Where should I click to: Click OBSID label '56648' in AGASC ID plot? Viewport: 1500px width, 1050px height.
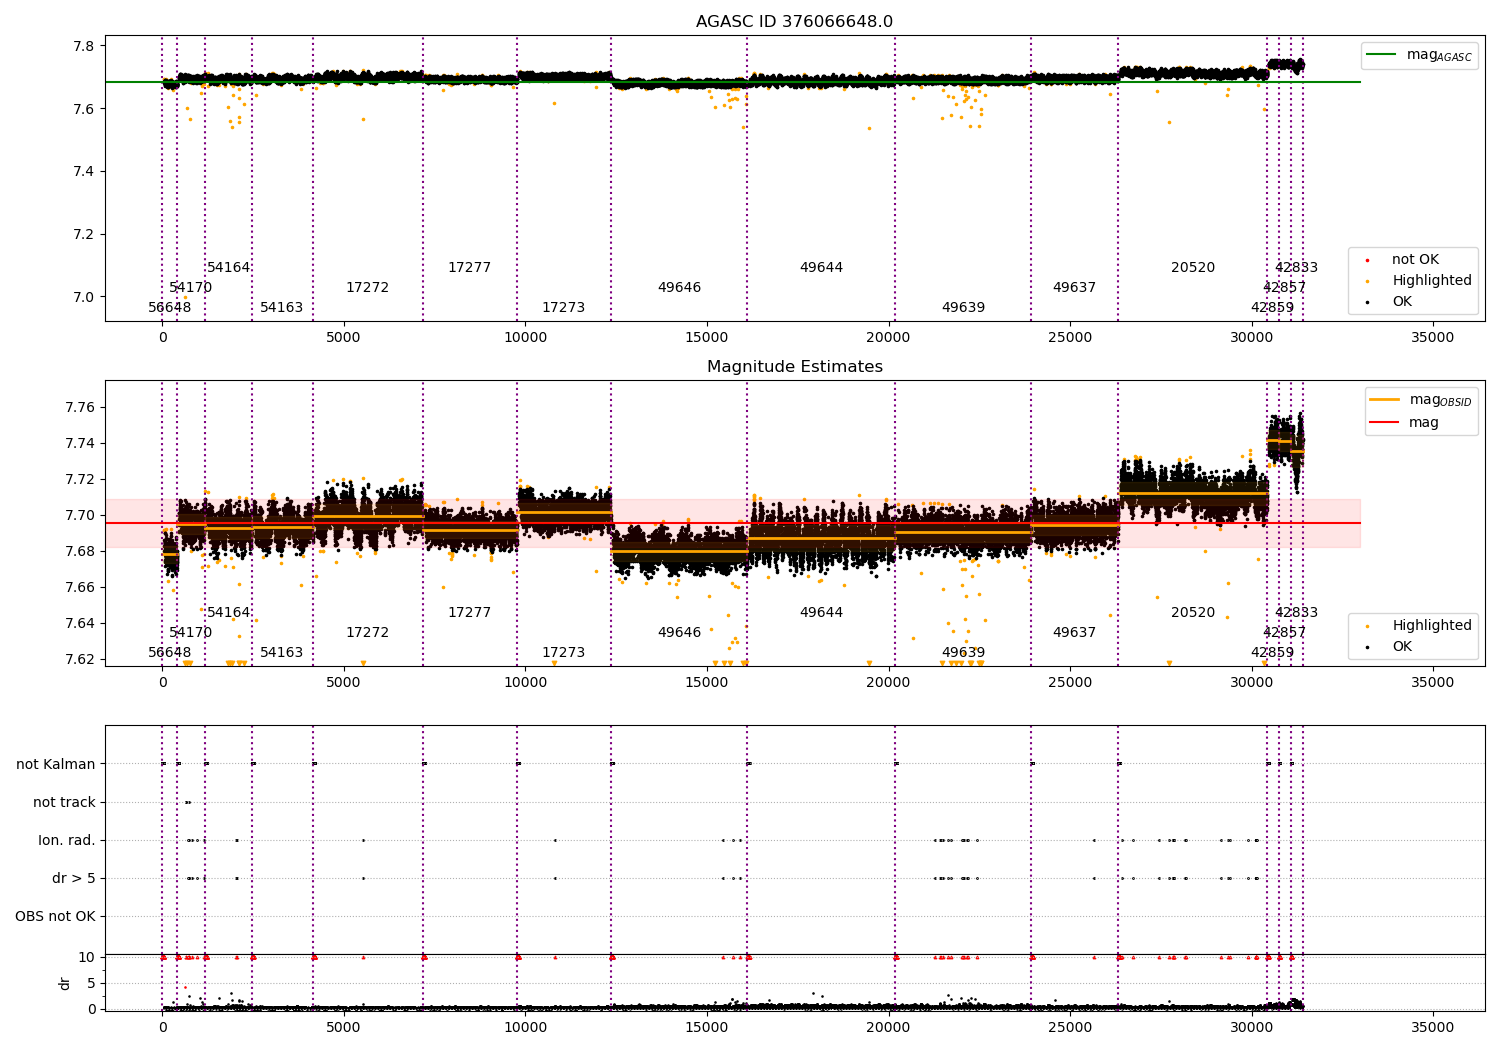170,308
